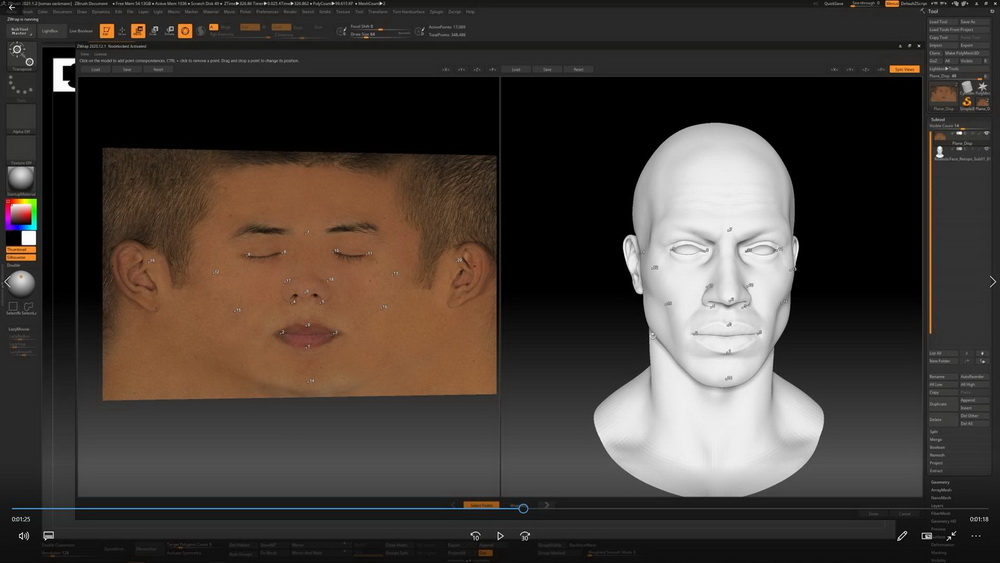Viewport: 1000px width, 563px height.
Task: Select the Rotate tool icon
Action: pyautogui.click(x=169, y=31)
